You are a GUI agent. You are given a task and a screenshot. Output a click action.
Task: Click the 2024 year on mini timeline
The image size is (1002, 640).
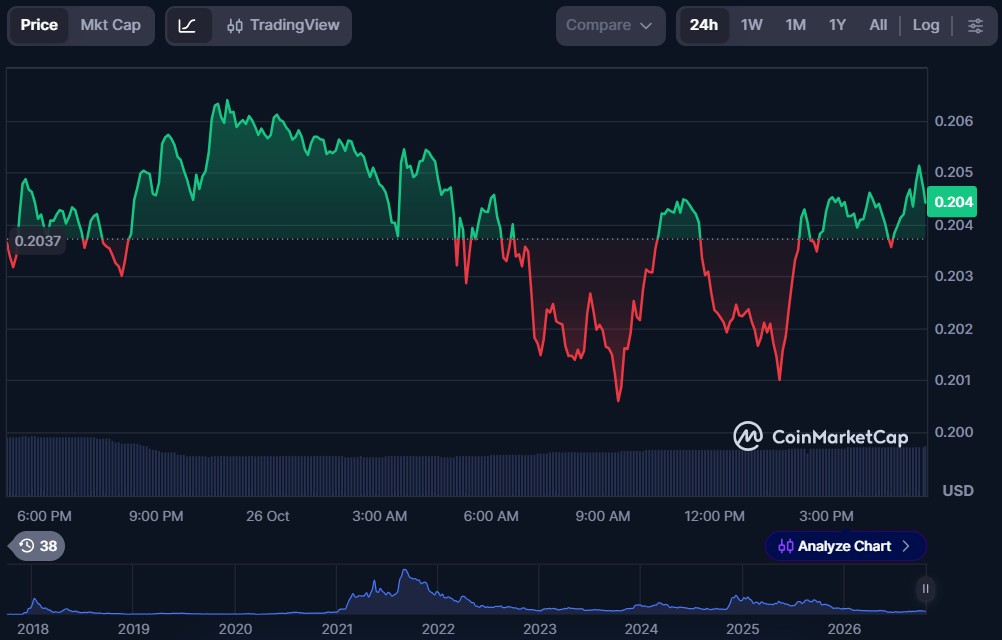point(641,629)
